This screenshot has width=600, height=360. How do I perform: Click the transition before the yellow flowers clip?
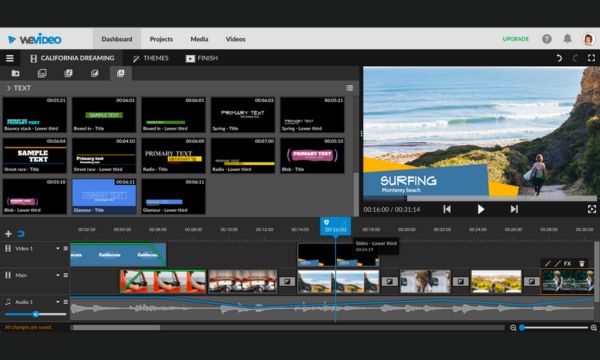click(x=461, y=282)
